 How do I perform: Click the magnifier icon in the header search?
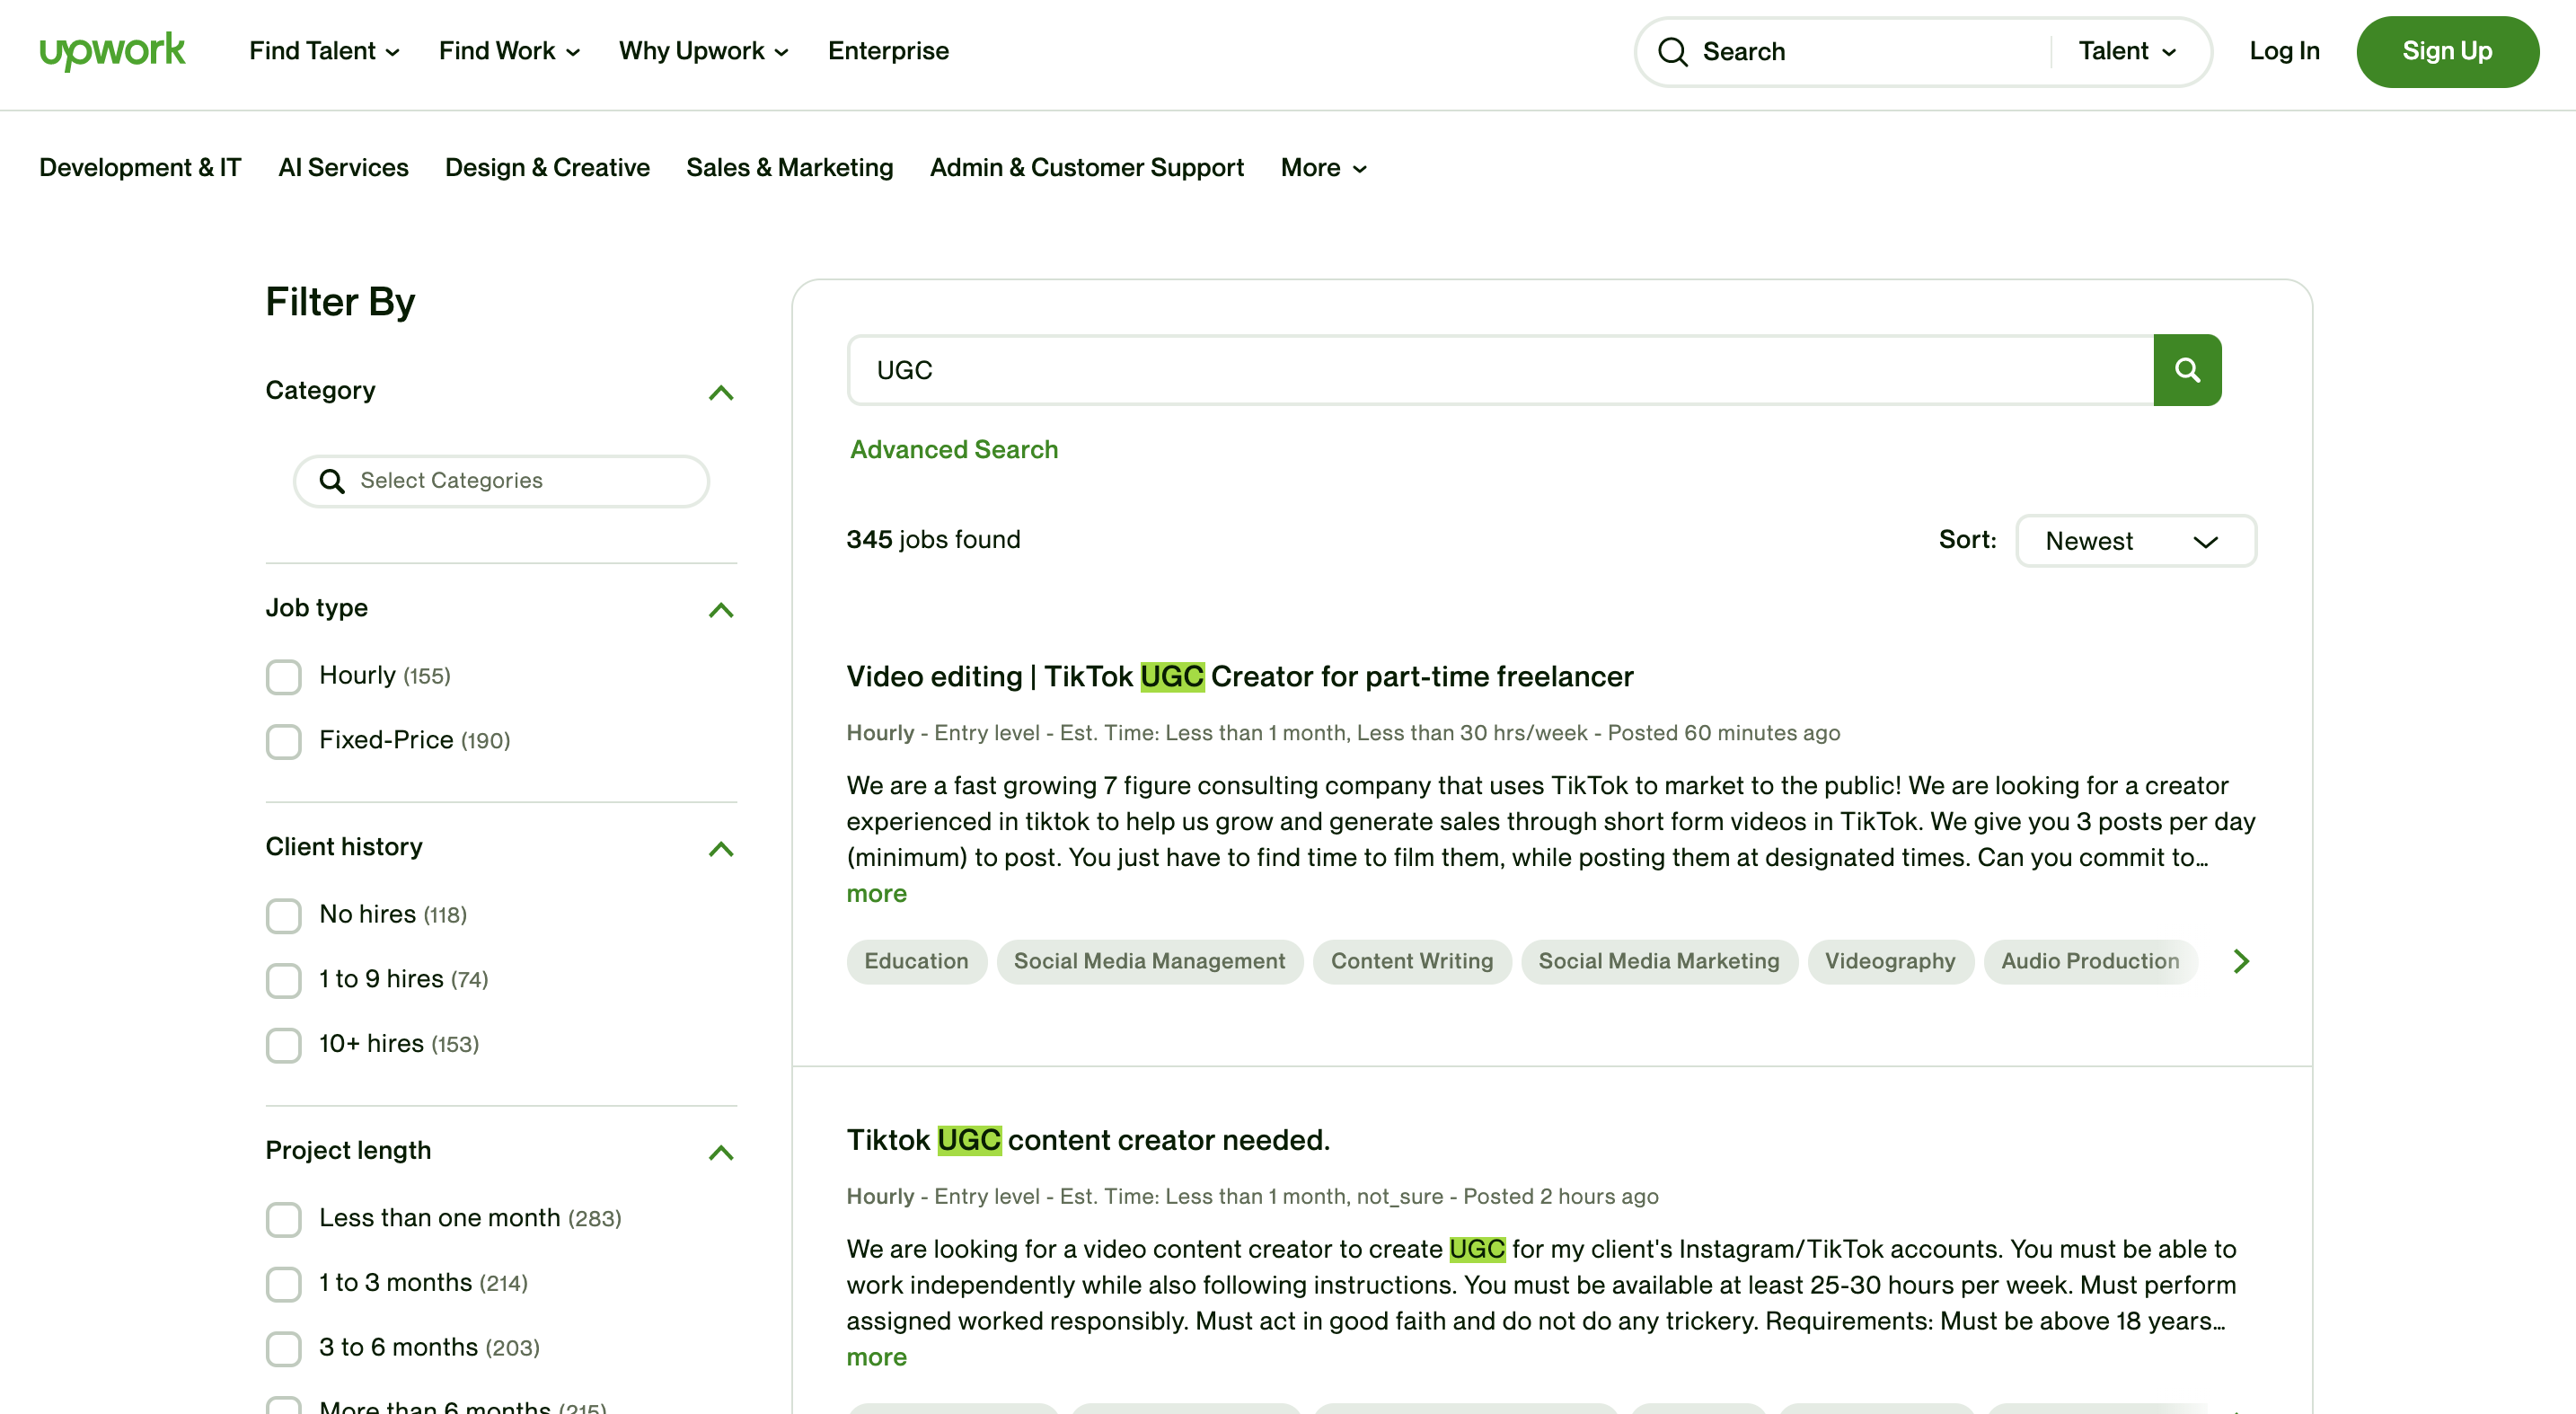coord(1672,51)
